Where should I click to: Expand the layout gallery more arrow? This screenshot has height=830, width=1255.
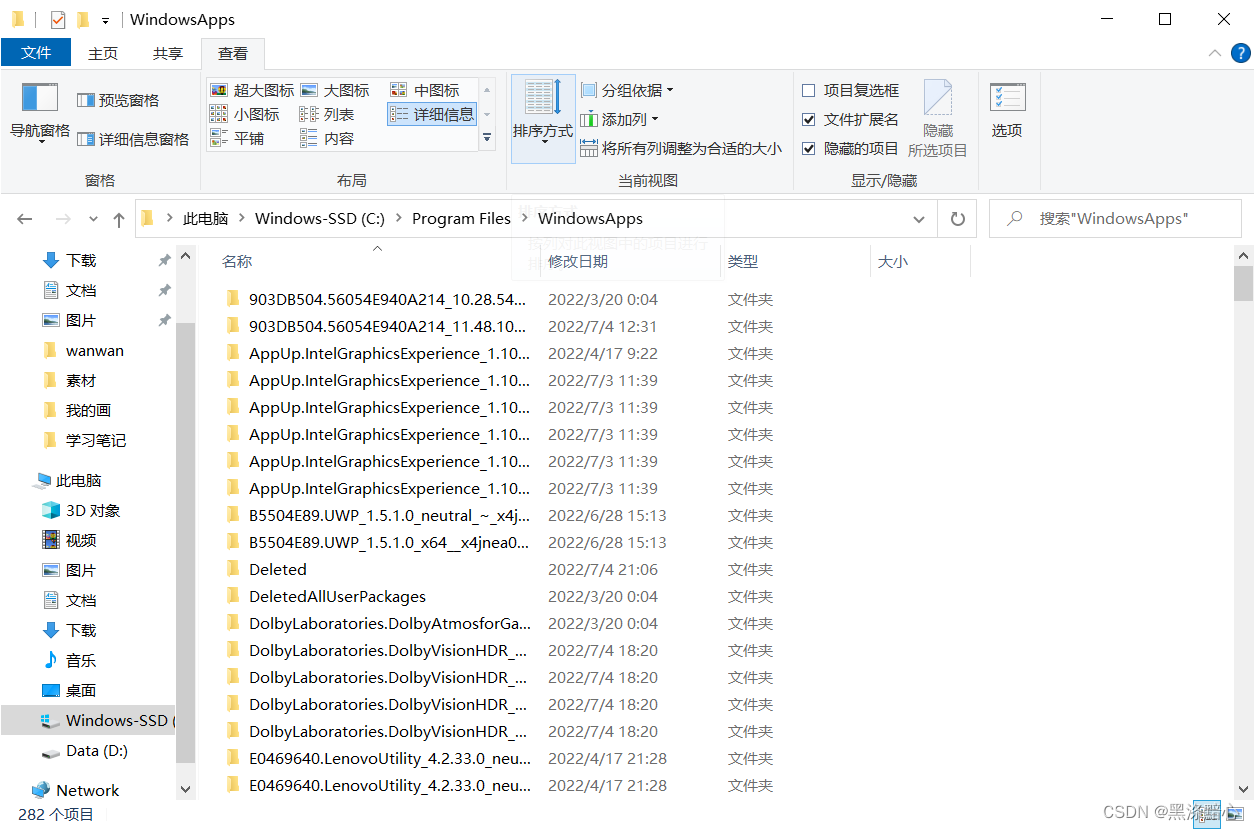[x=487, y=138]
